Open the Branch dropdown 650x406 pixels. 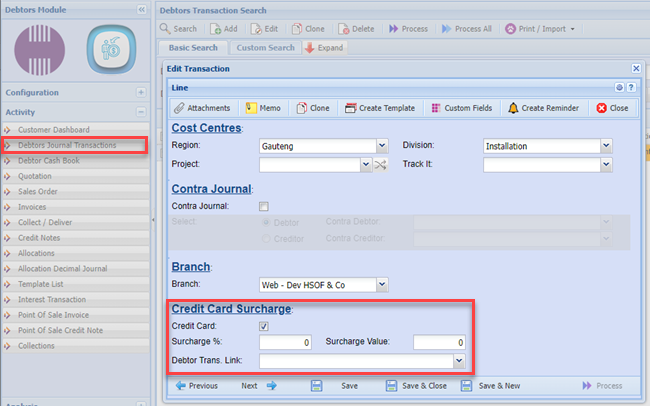click(x=382, y=284)
